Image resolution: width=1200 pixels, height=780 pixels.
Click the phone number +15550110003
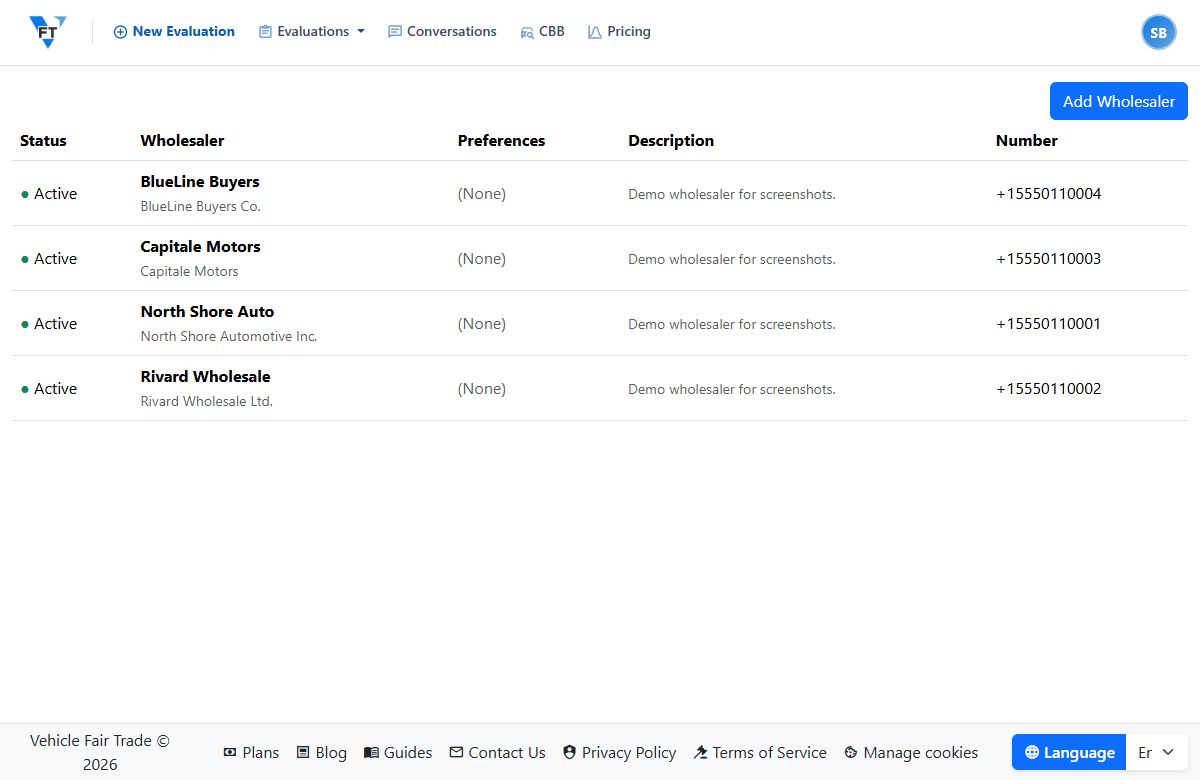click(1048, 259)
